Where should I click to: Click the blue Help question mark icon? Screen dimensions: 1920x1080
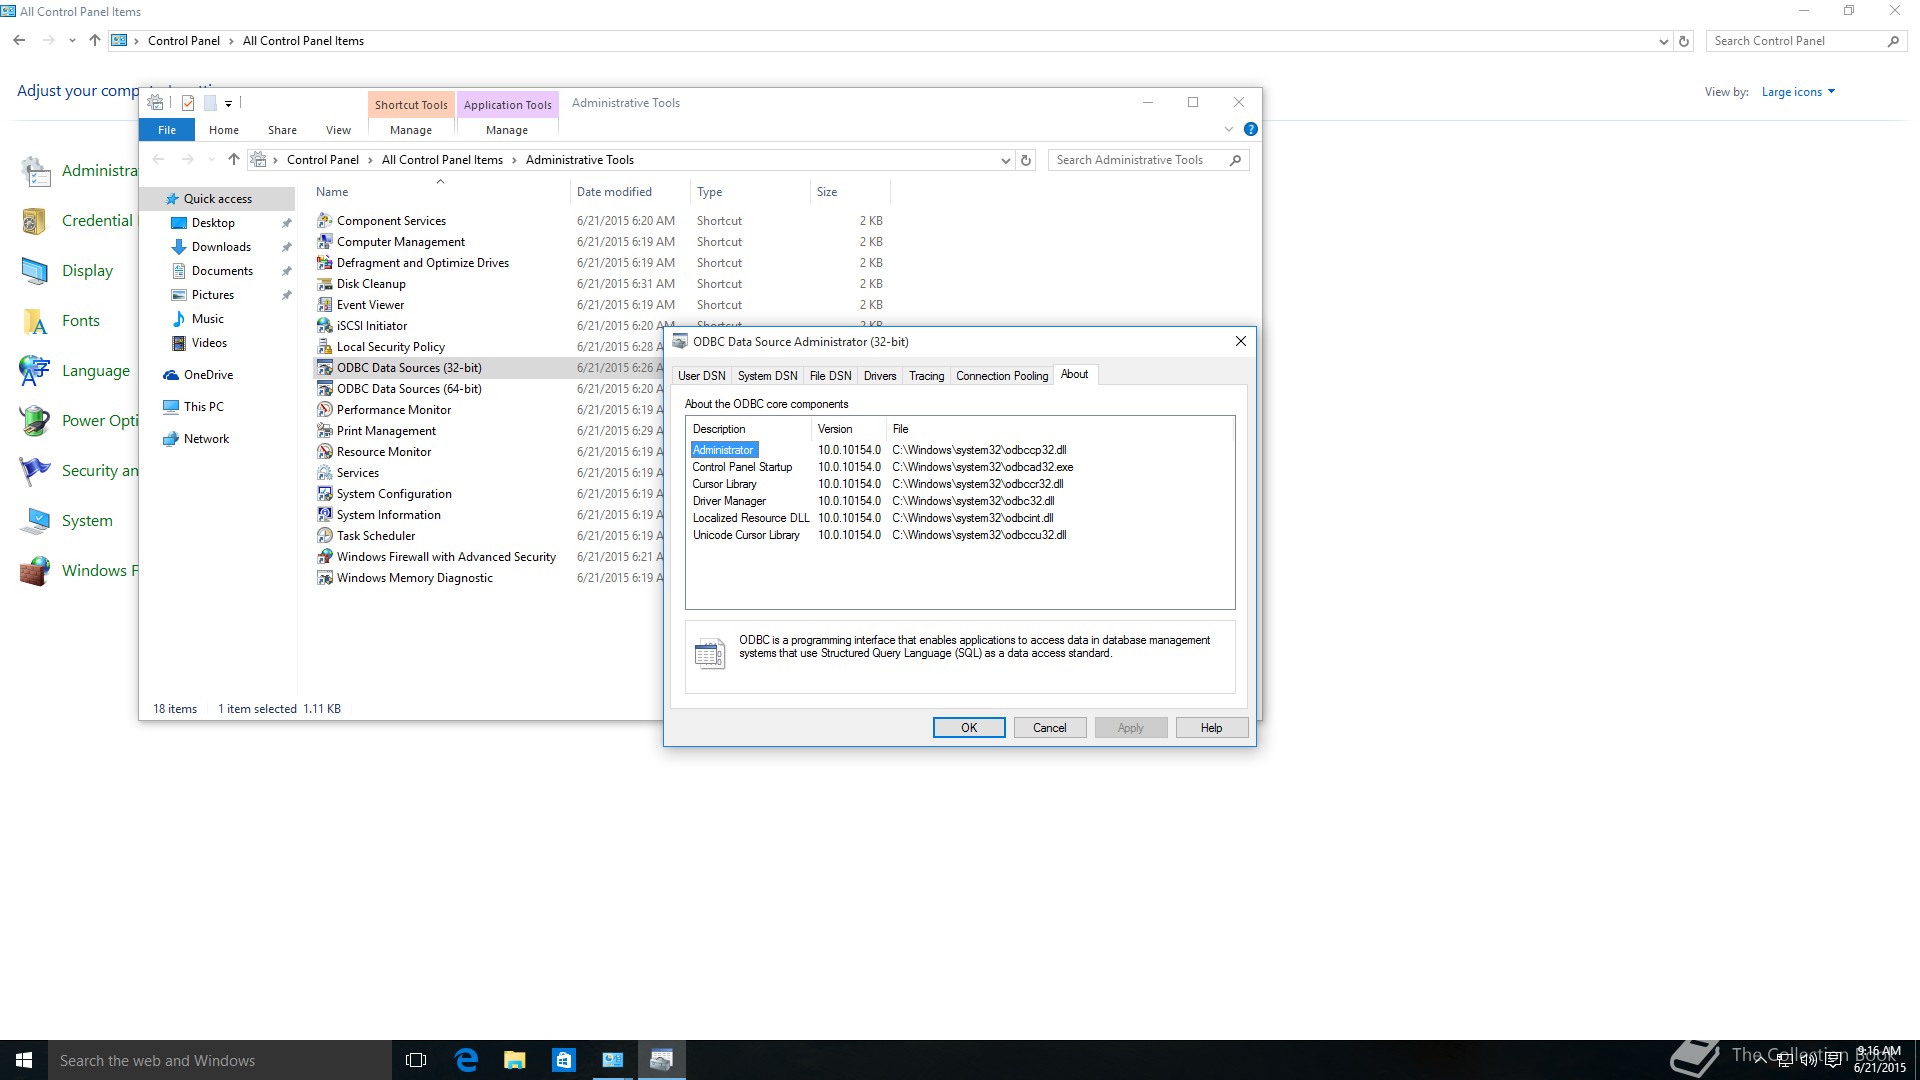(x=1250, y=129)
